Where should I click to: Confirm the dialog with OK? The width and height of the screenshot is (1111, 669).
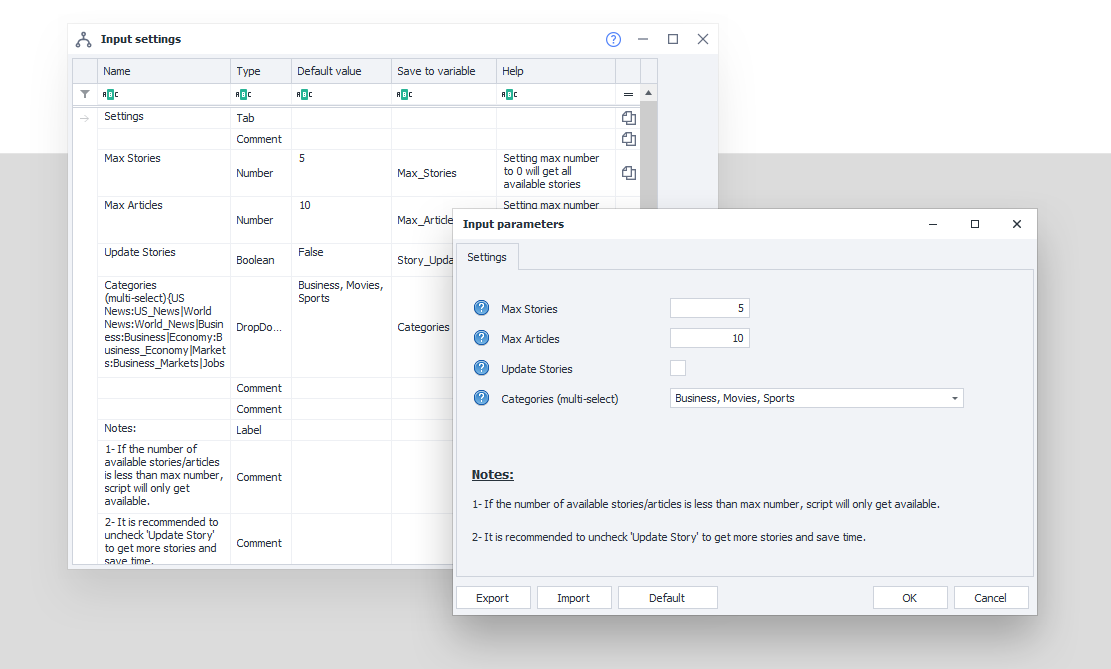click(909, 598)
